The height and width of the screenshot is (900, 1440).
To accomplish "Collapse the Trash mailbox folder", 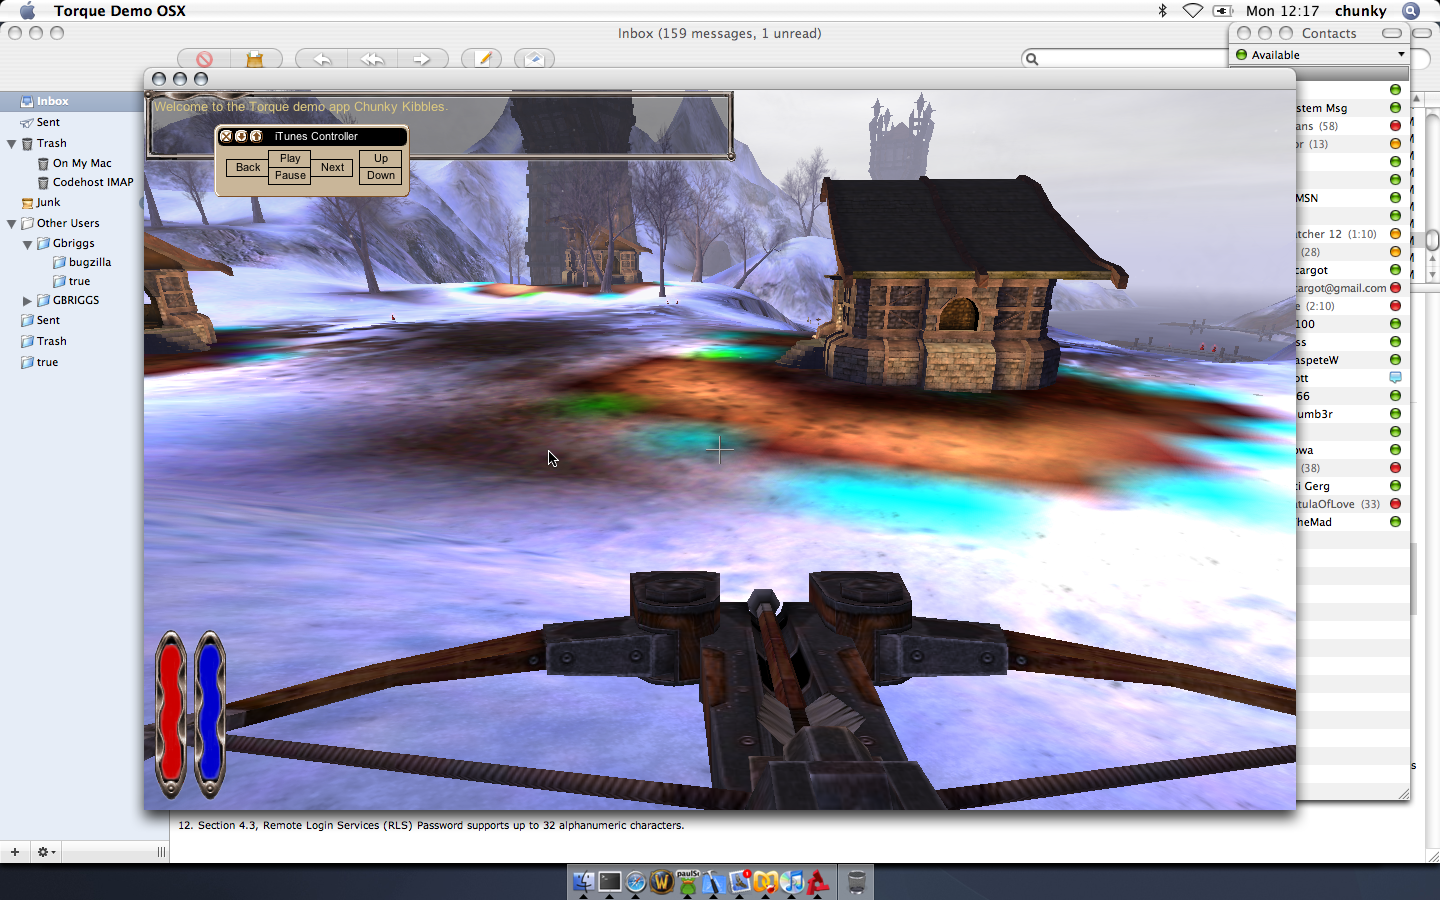I will [12, 144].
